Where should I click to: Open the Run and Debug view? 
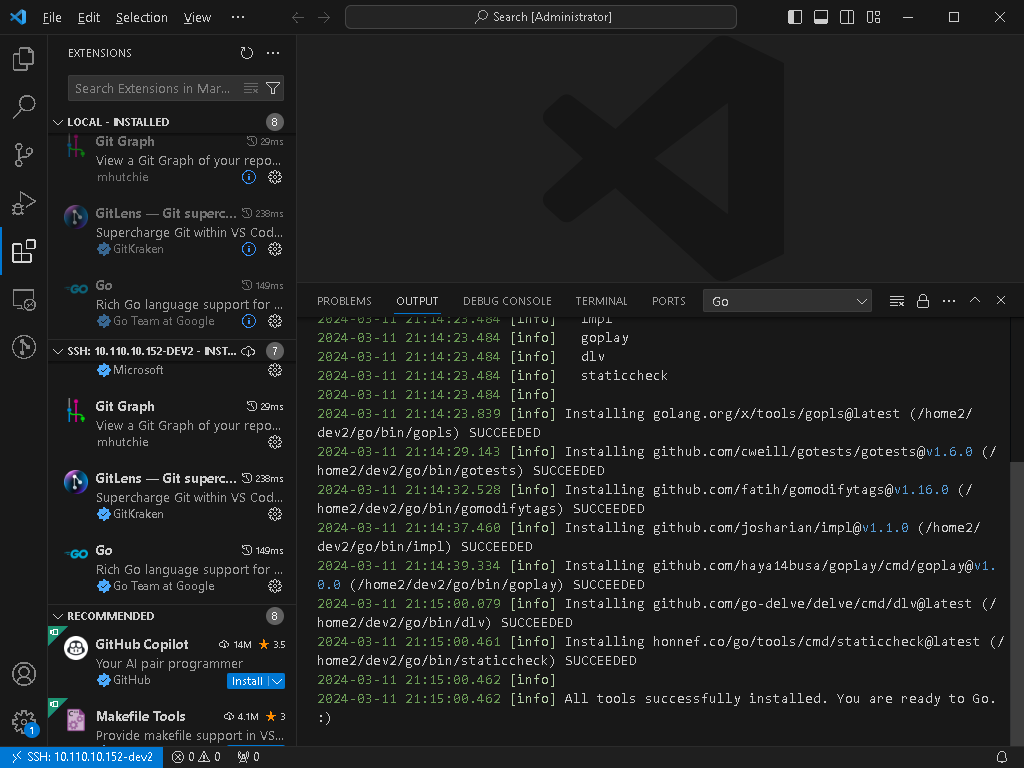coord(24,203)
